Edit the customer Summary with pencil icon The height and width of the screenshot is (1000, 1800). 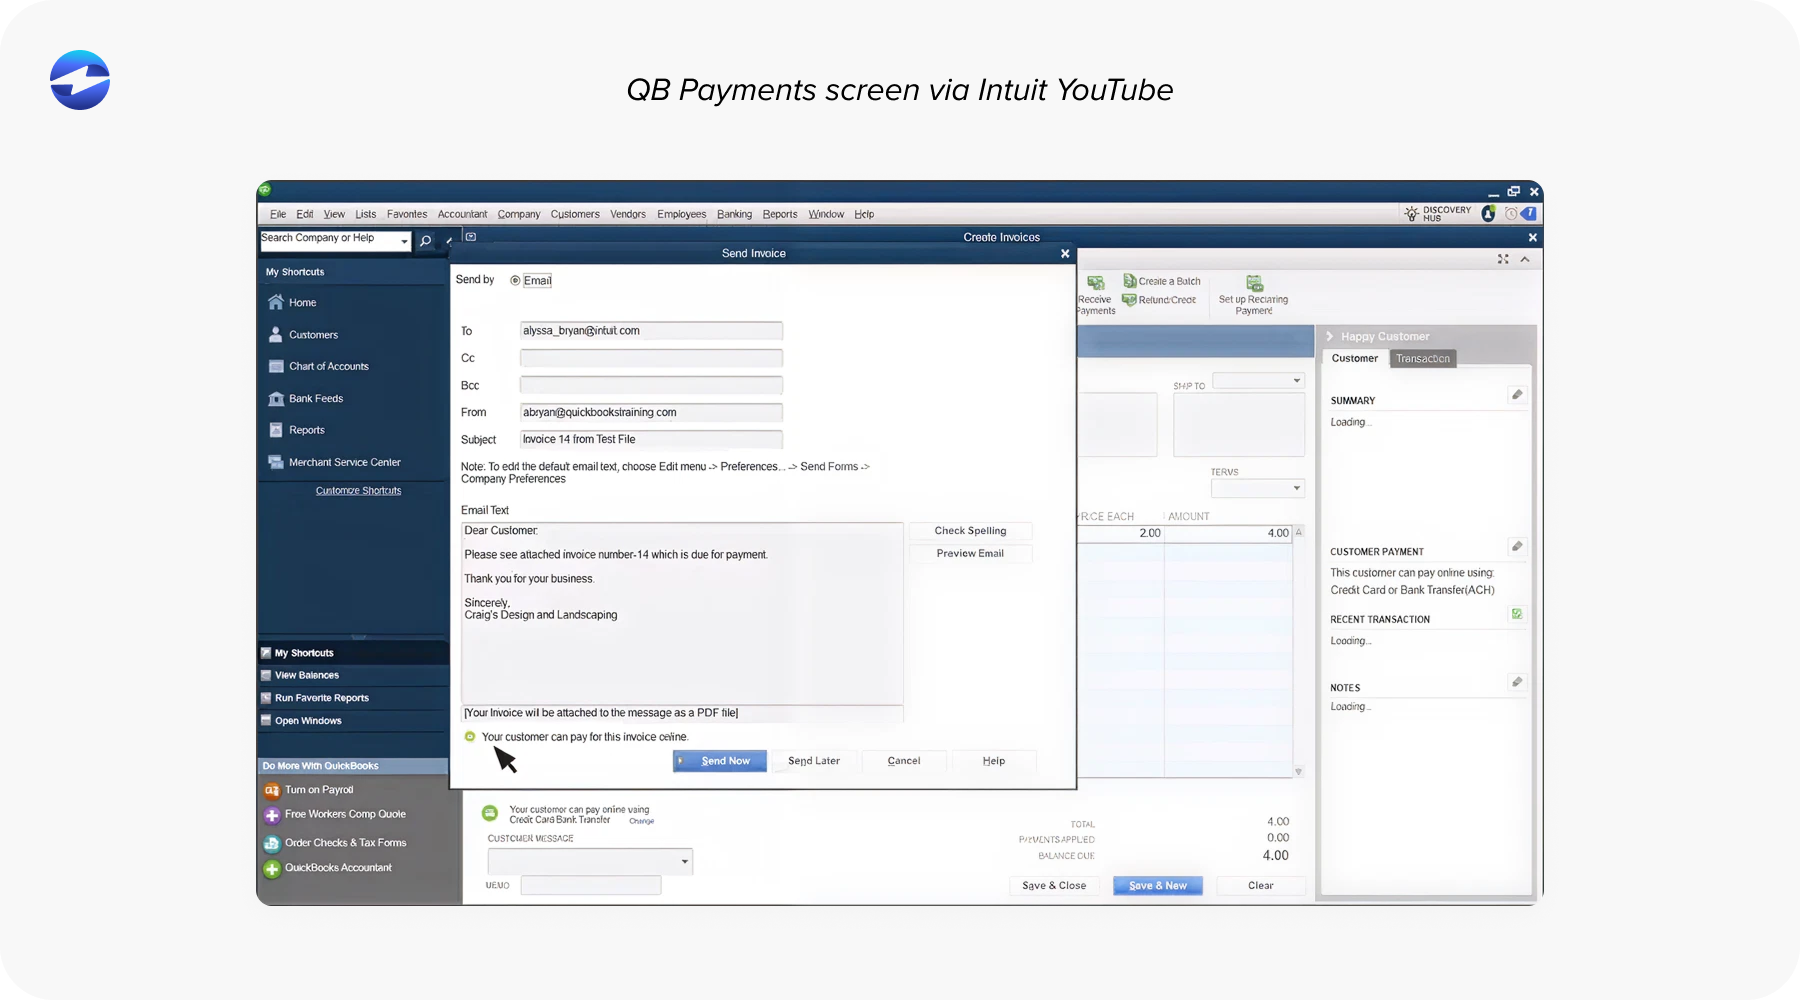point(1517,394)
